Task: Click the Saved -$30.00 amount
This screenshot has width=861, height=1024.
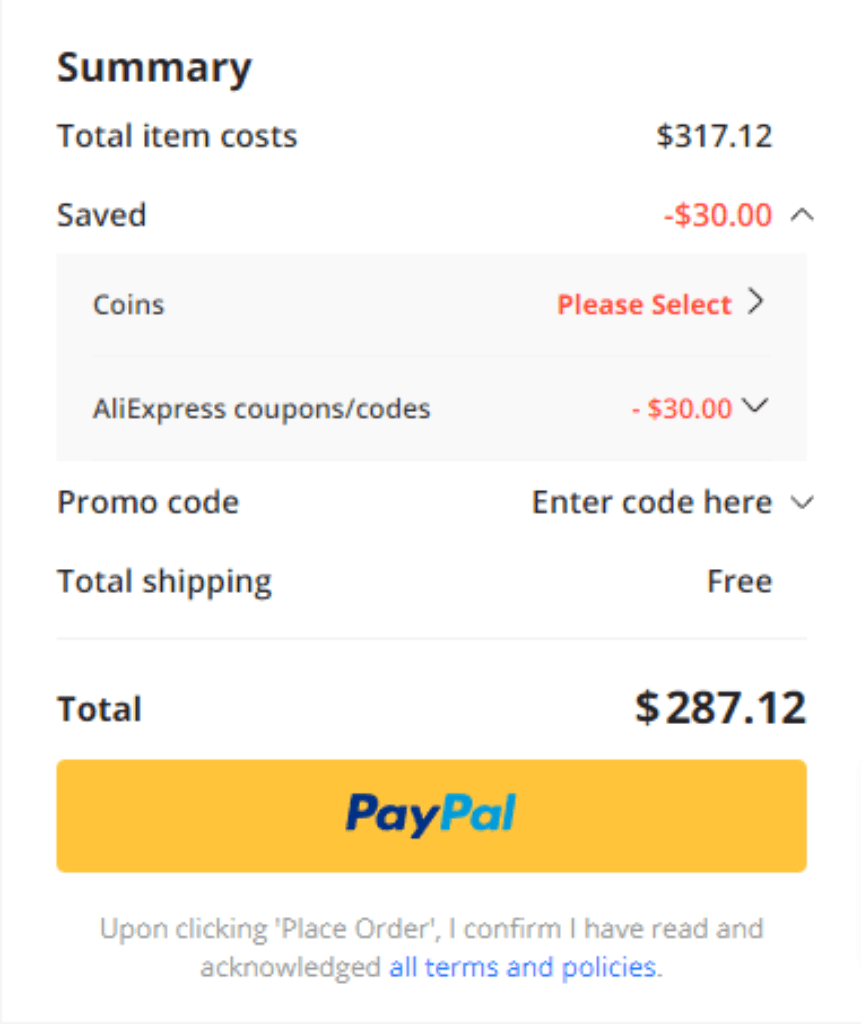Action: 718,215
